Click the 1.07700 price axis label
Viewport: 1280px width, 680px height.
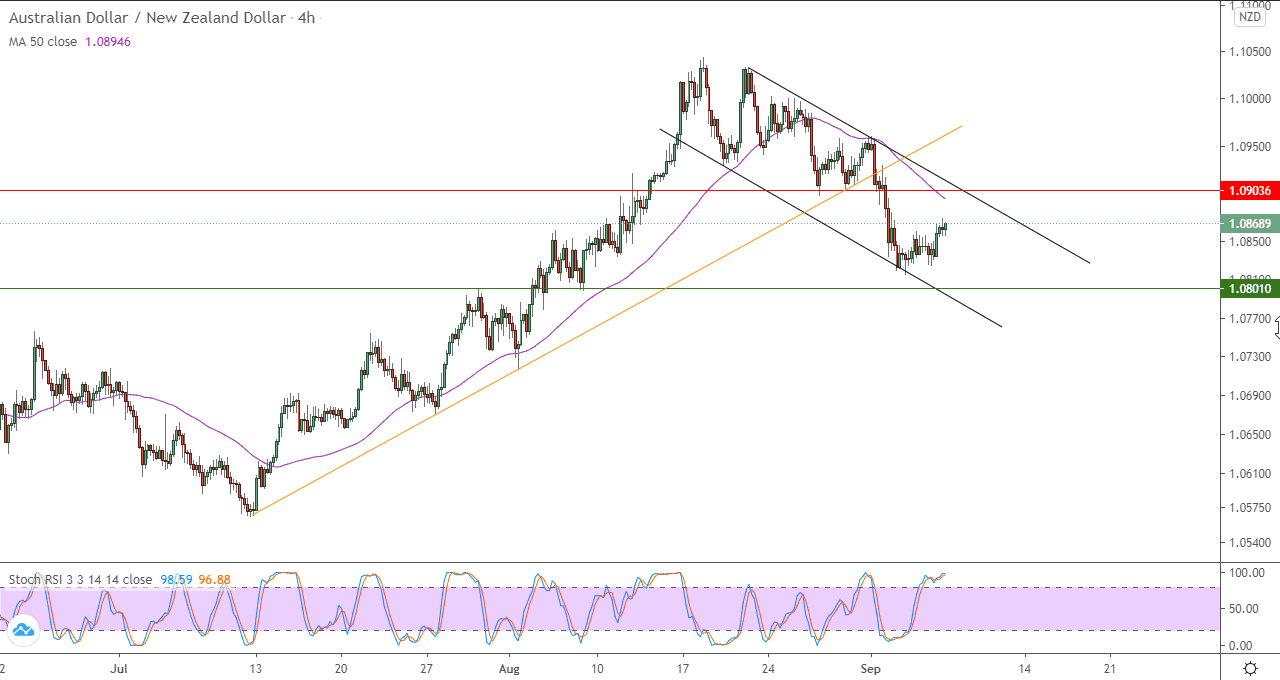pos(1251,319)
